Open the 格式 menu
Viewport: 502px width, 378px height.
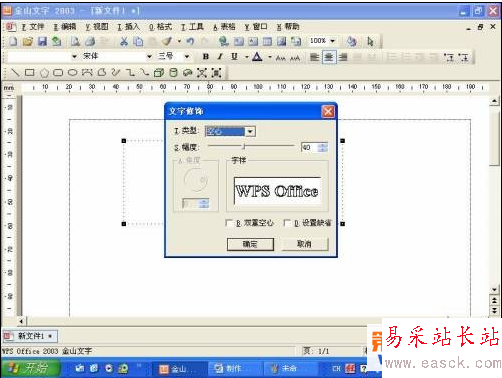pos(160,27)
